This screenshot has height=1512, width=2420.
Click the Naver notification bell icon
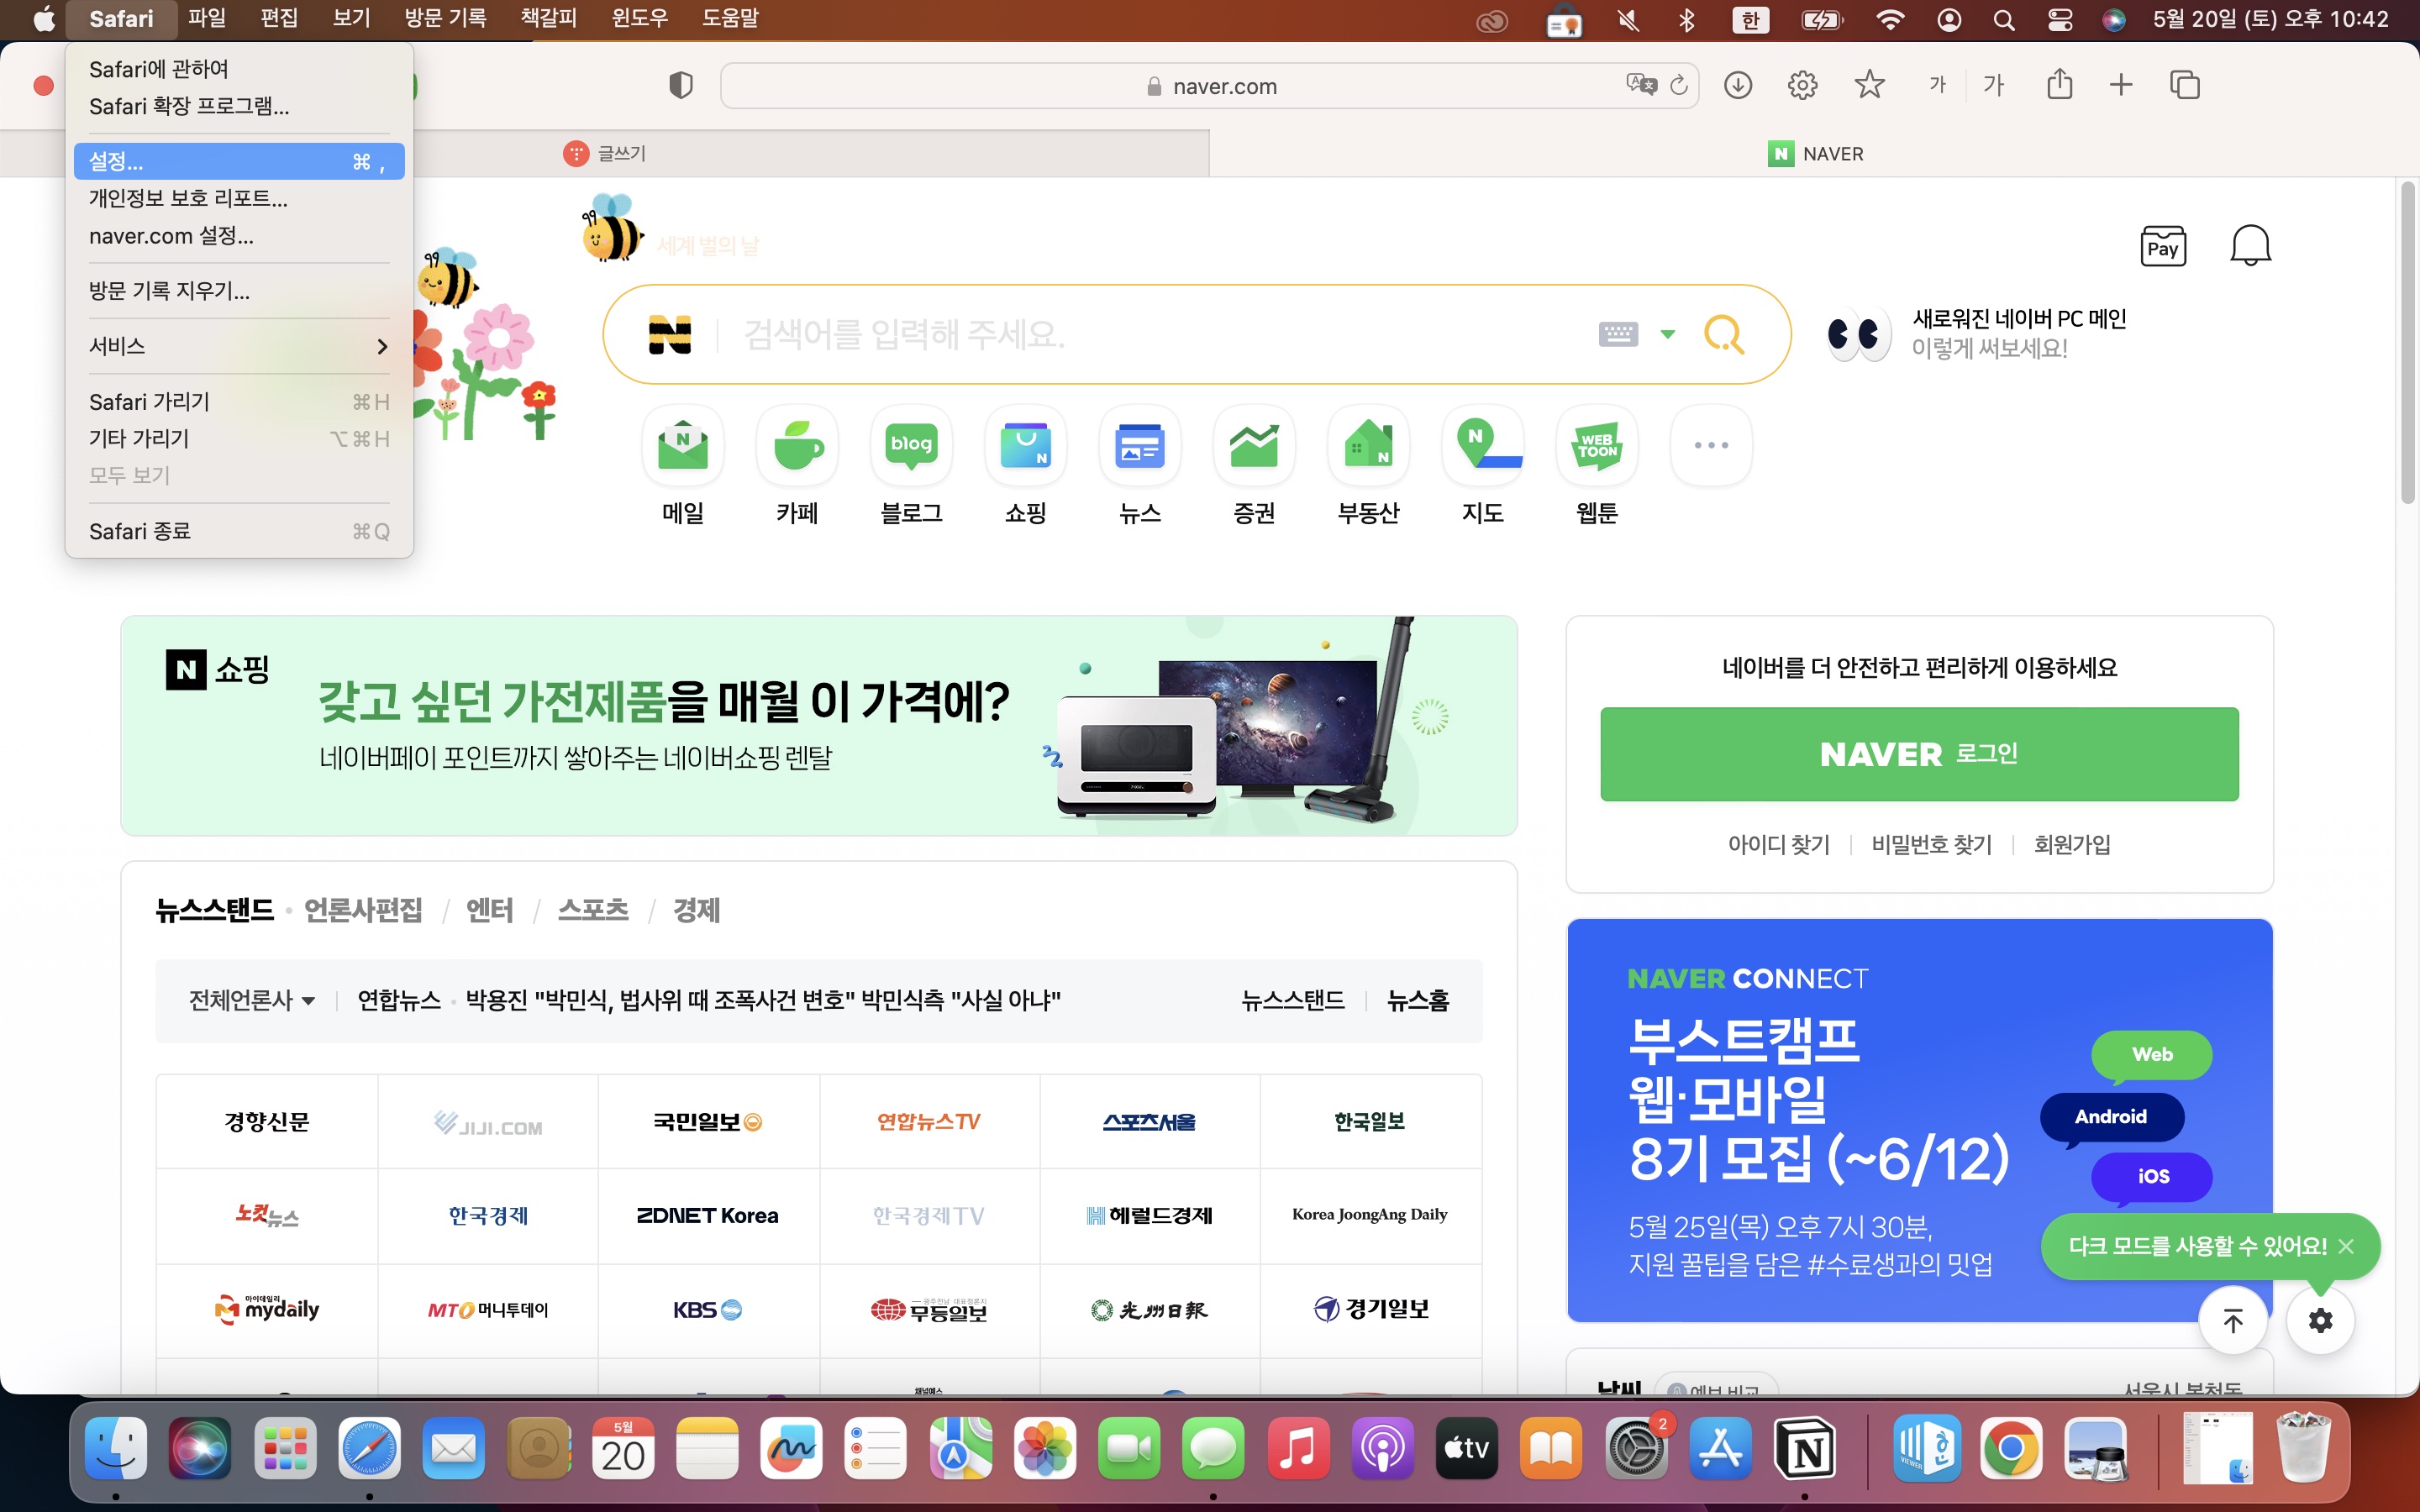2250,246
